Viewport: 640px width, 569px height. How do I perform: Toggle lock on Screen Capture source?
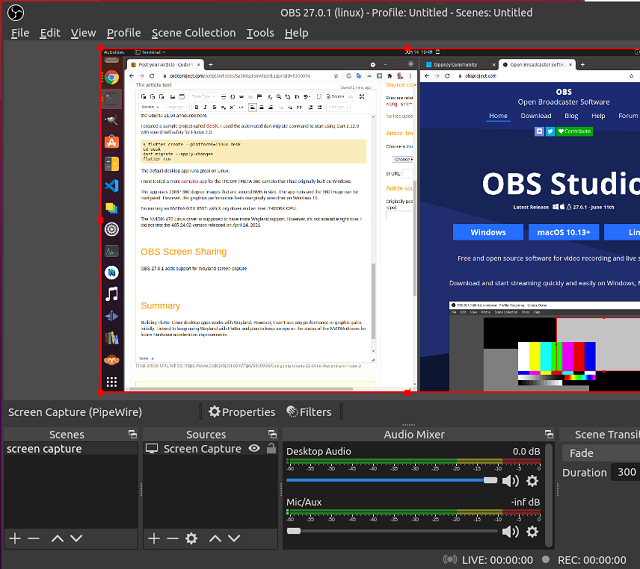(x=271, y=449)
